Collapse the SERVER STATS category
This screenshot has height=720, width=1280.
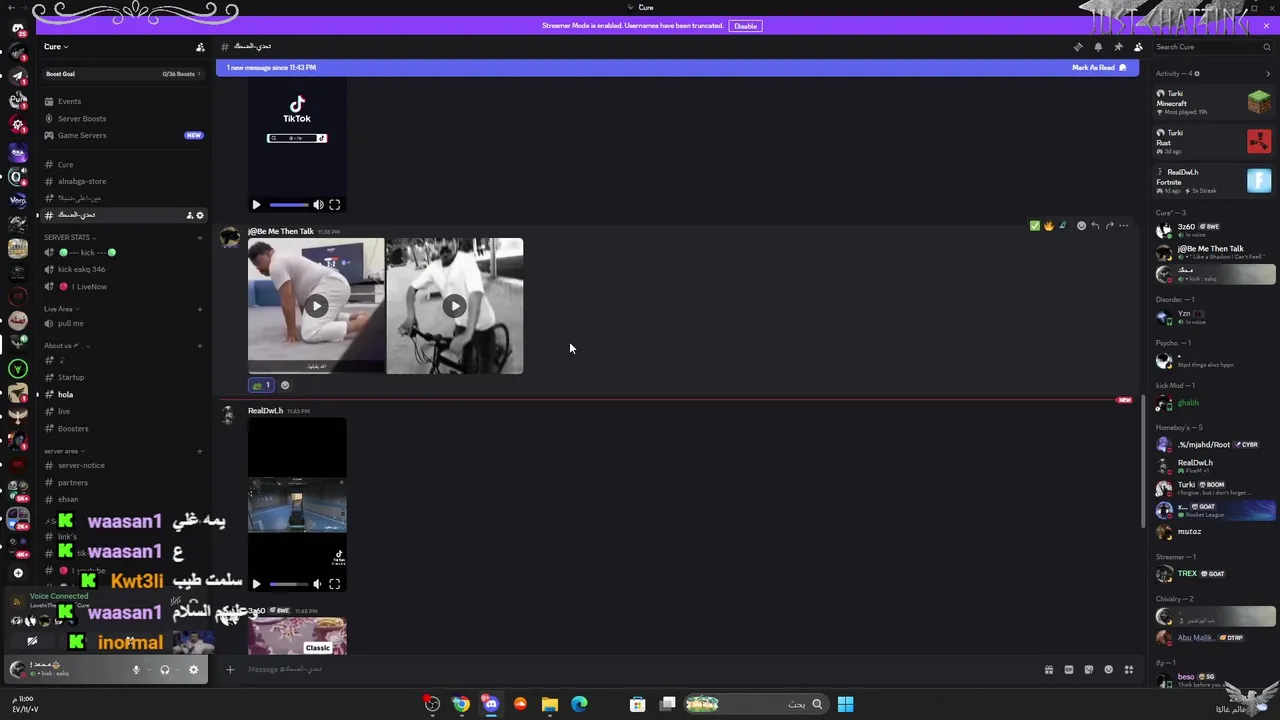pyautogui.click(x=68, y=237)
